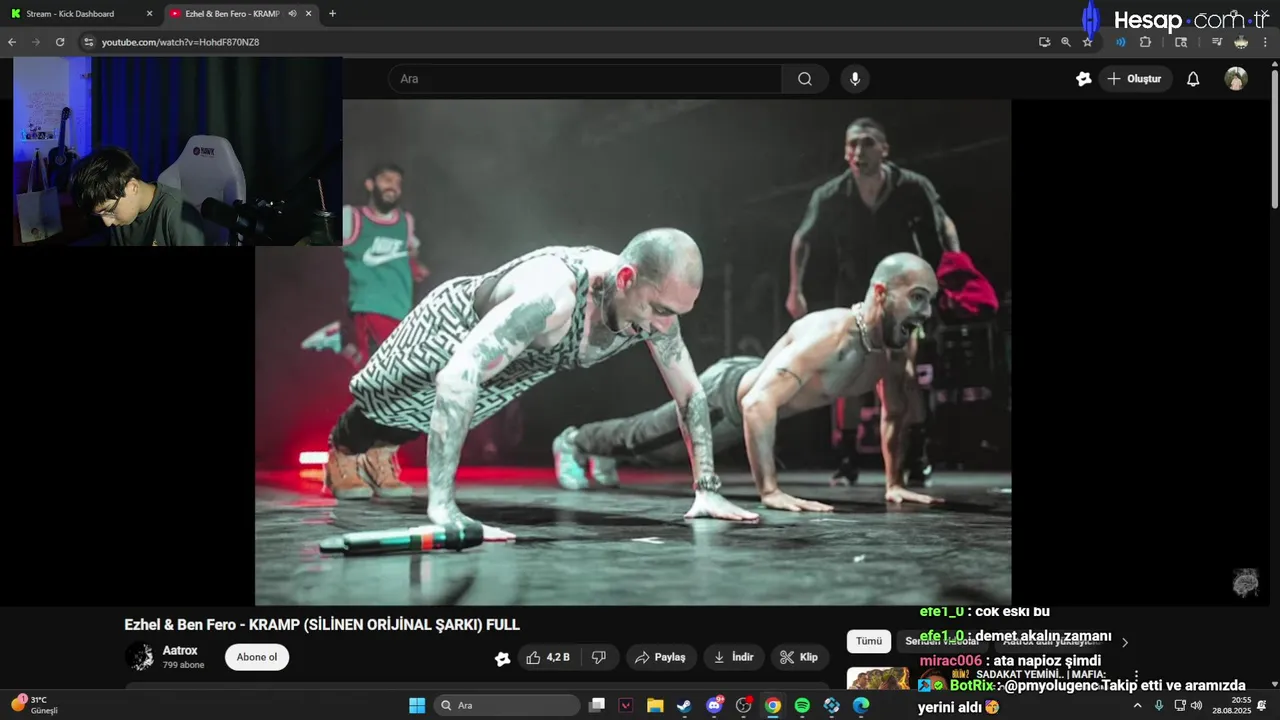Install app icon in the address bar
1280x720 pixels.
1044,42
